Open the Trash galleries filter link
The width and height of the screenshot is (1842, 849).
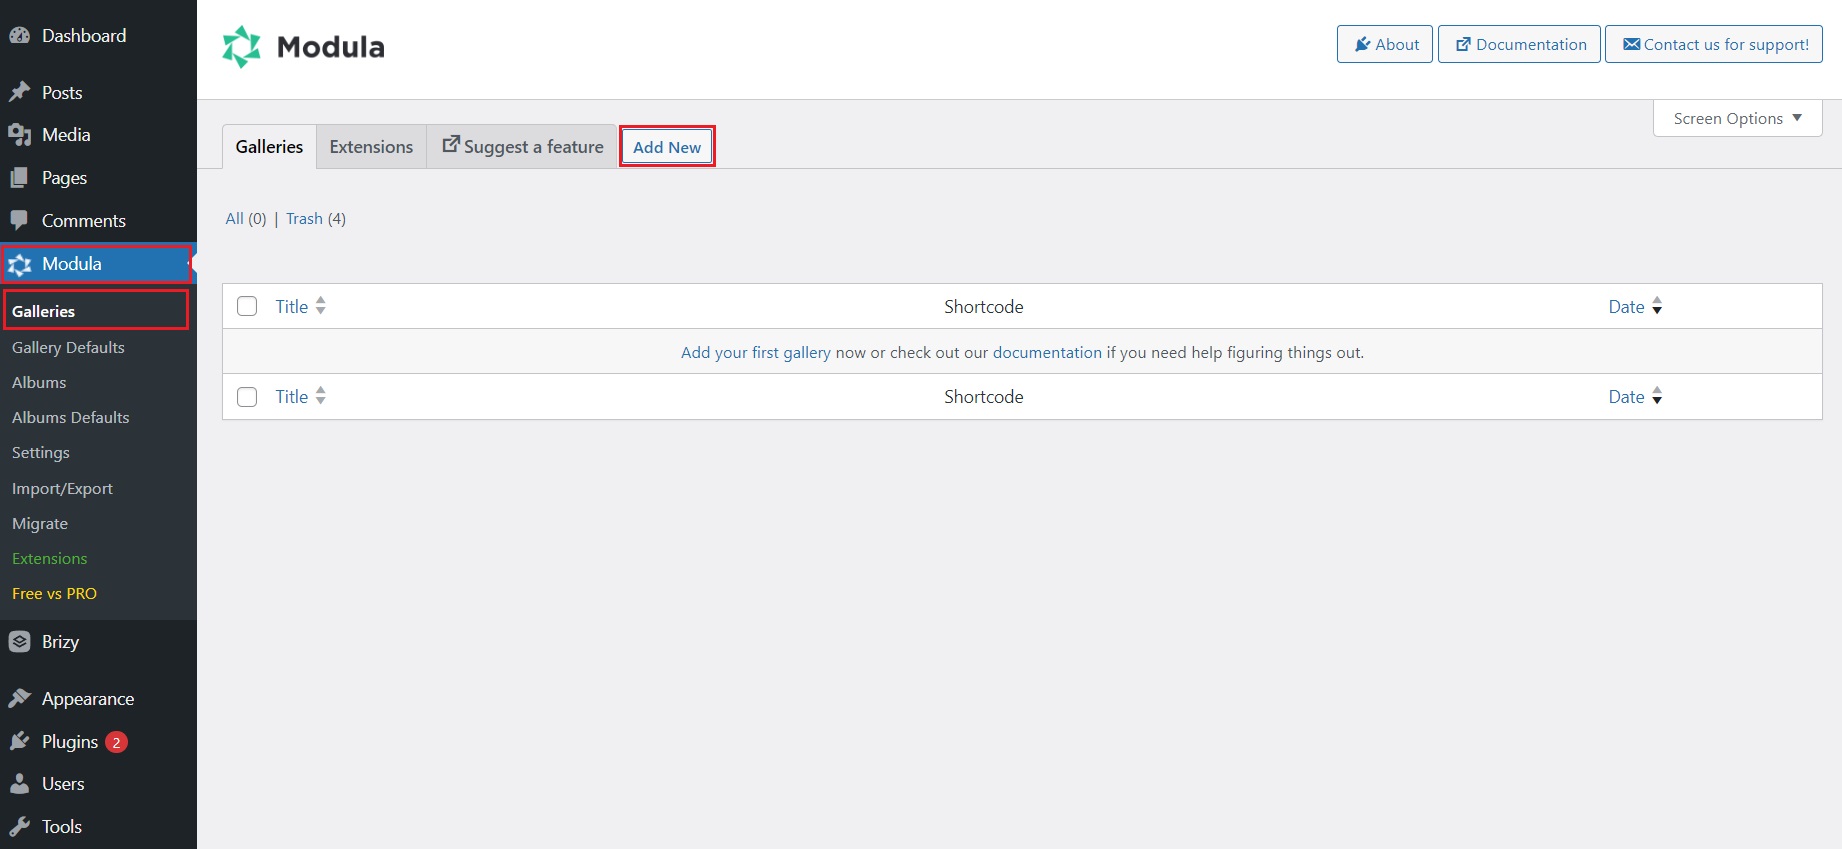[x=304, y=218]
